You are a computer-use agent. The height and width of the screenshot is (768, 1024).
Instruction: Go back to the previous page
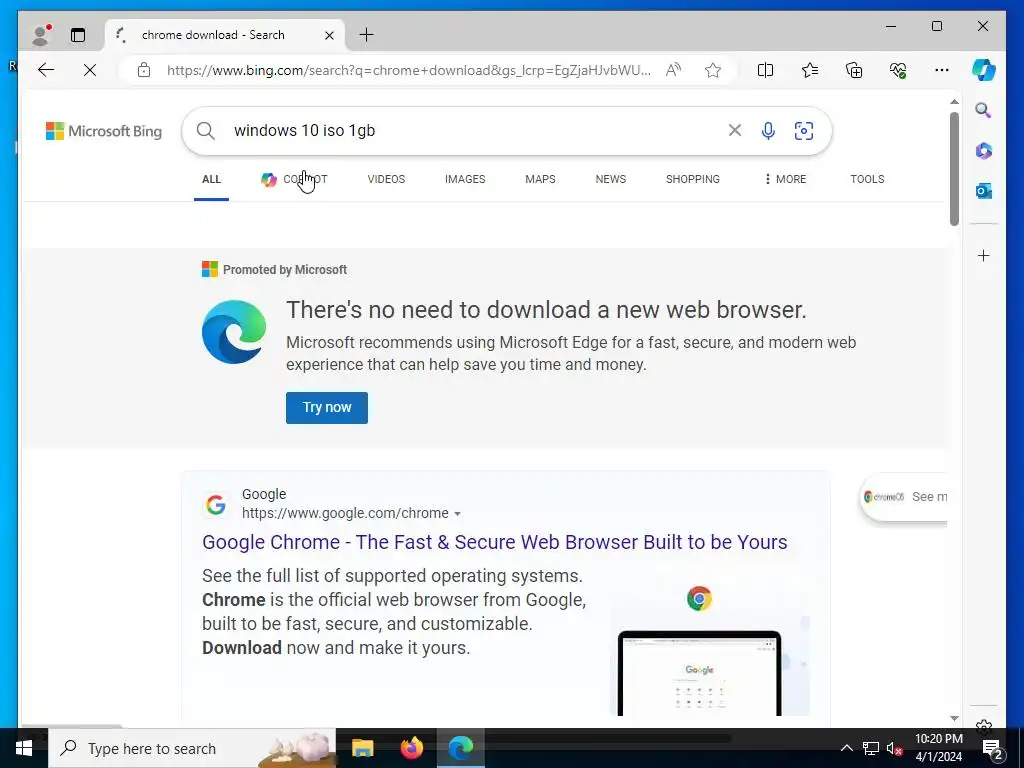(46, 70)
